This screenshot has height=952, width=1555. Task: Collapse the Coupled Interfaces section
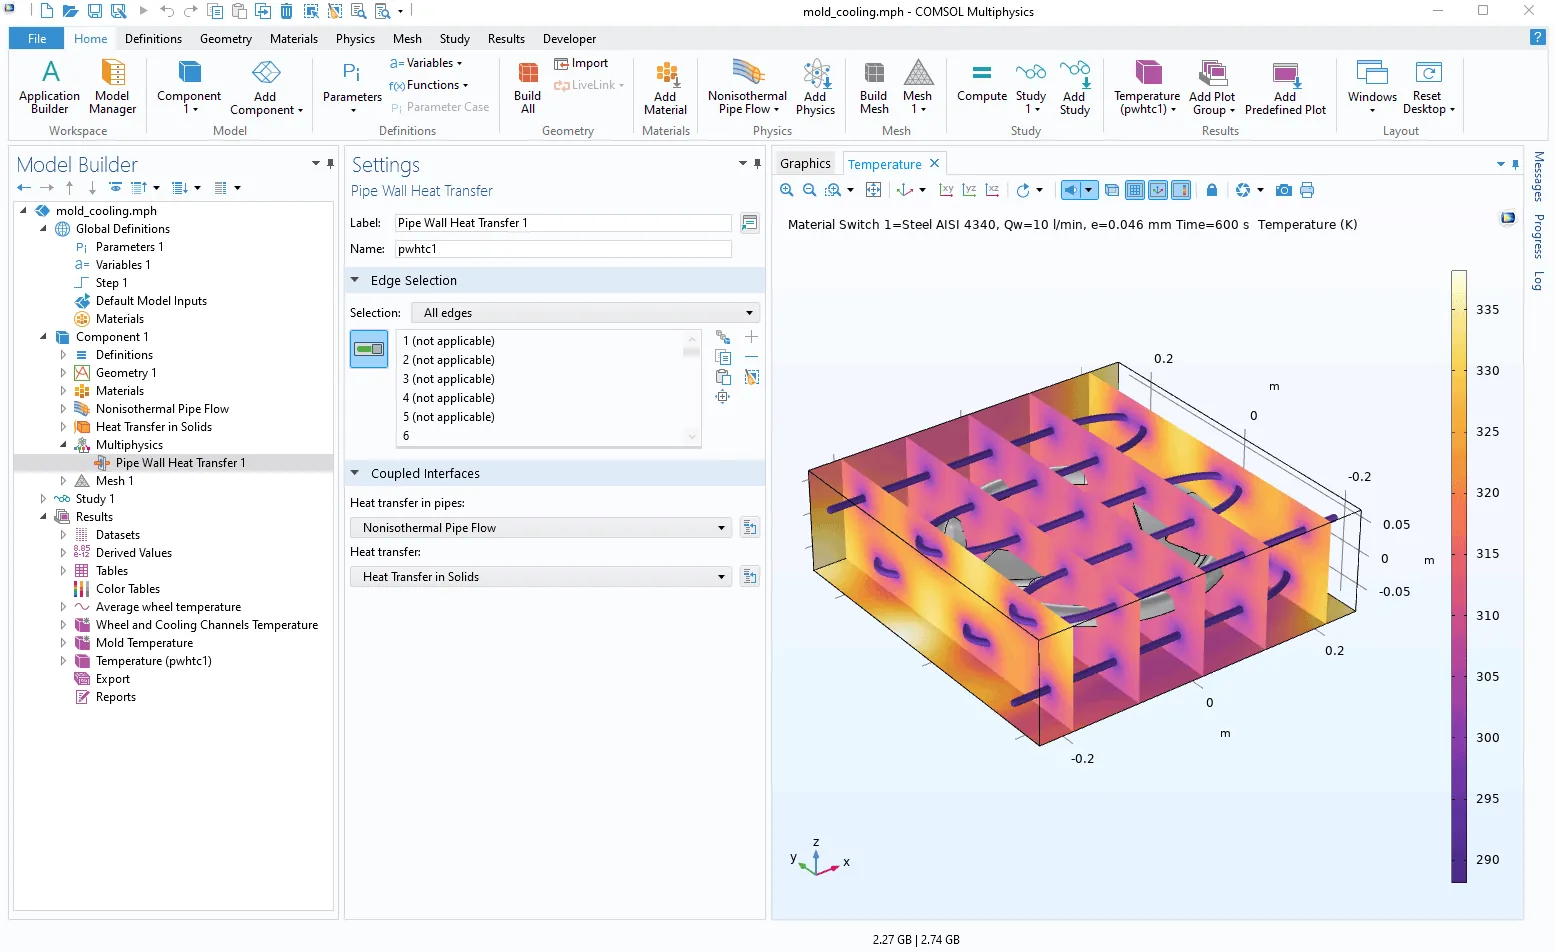[355, 474]
